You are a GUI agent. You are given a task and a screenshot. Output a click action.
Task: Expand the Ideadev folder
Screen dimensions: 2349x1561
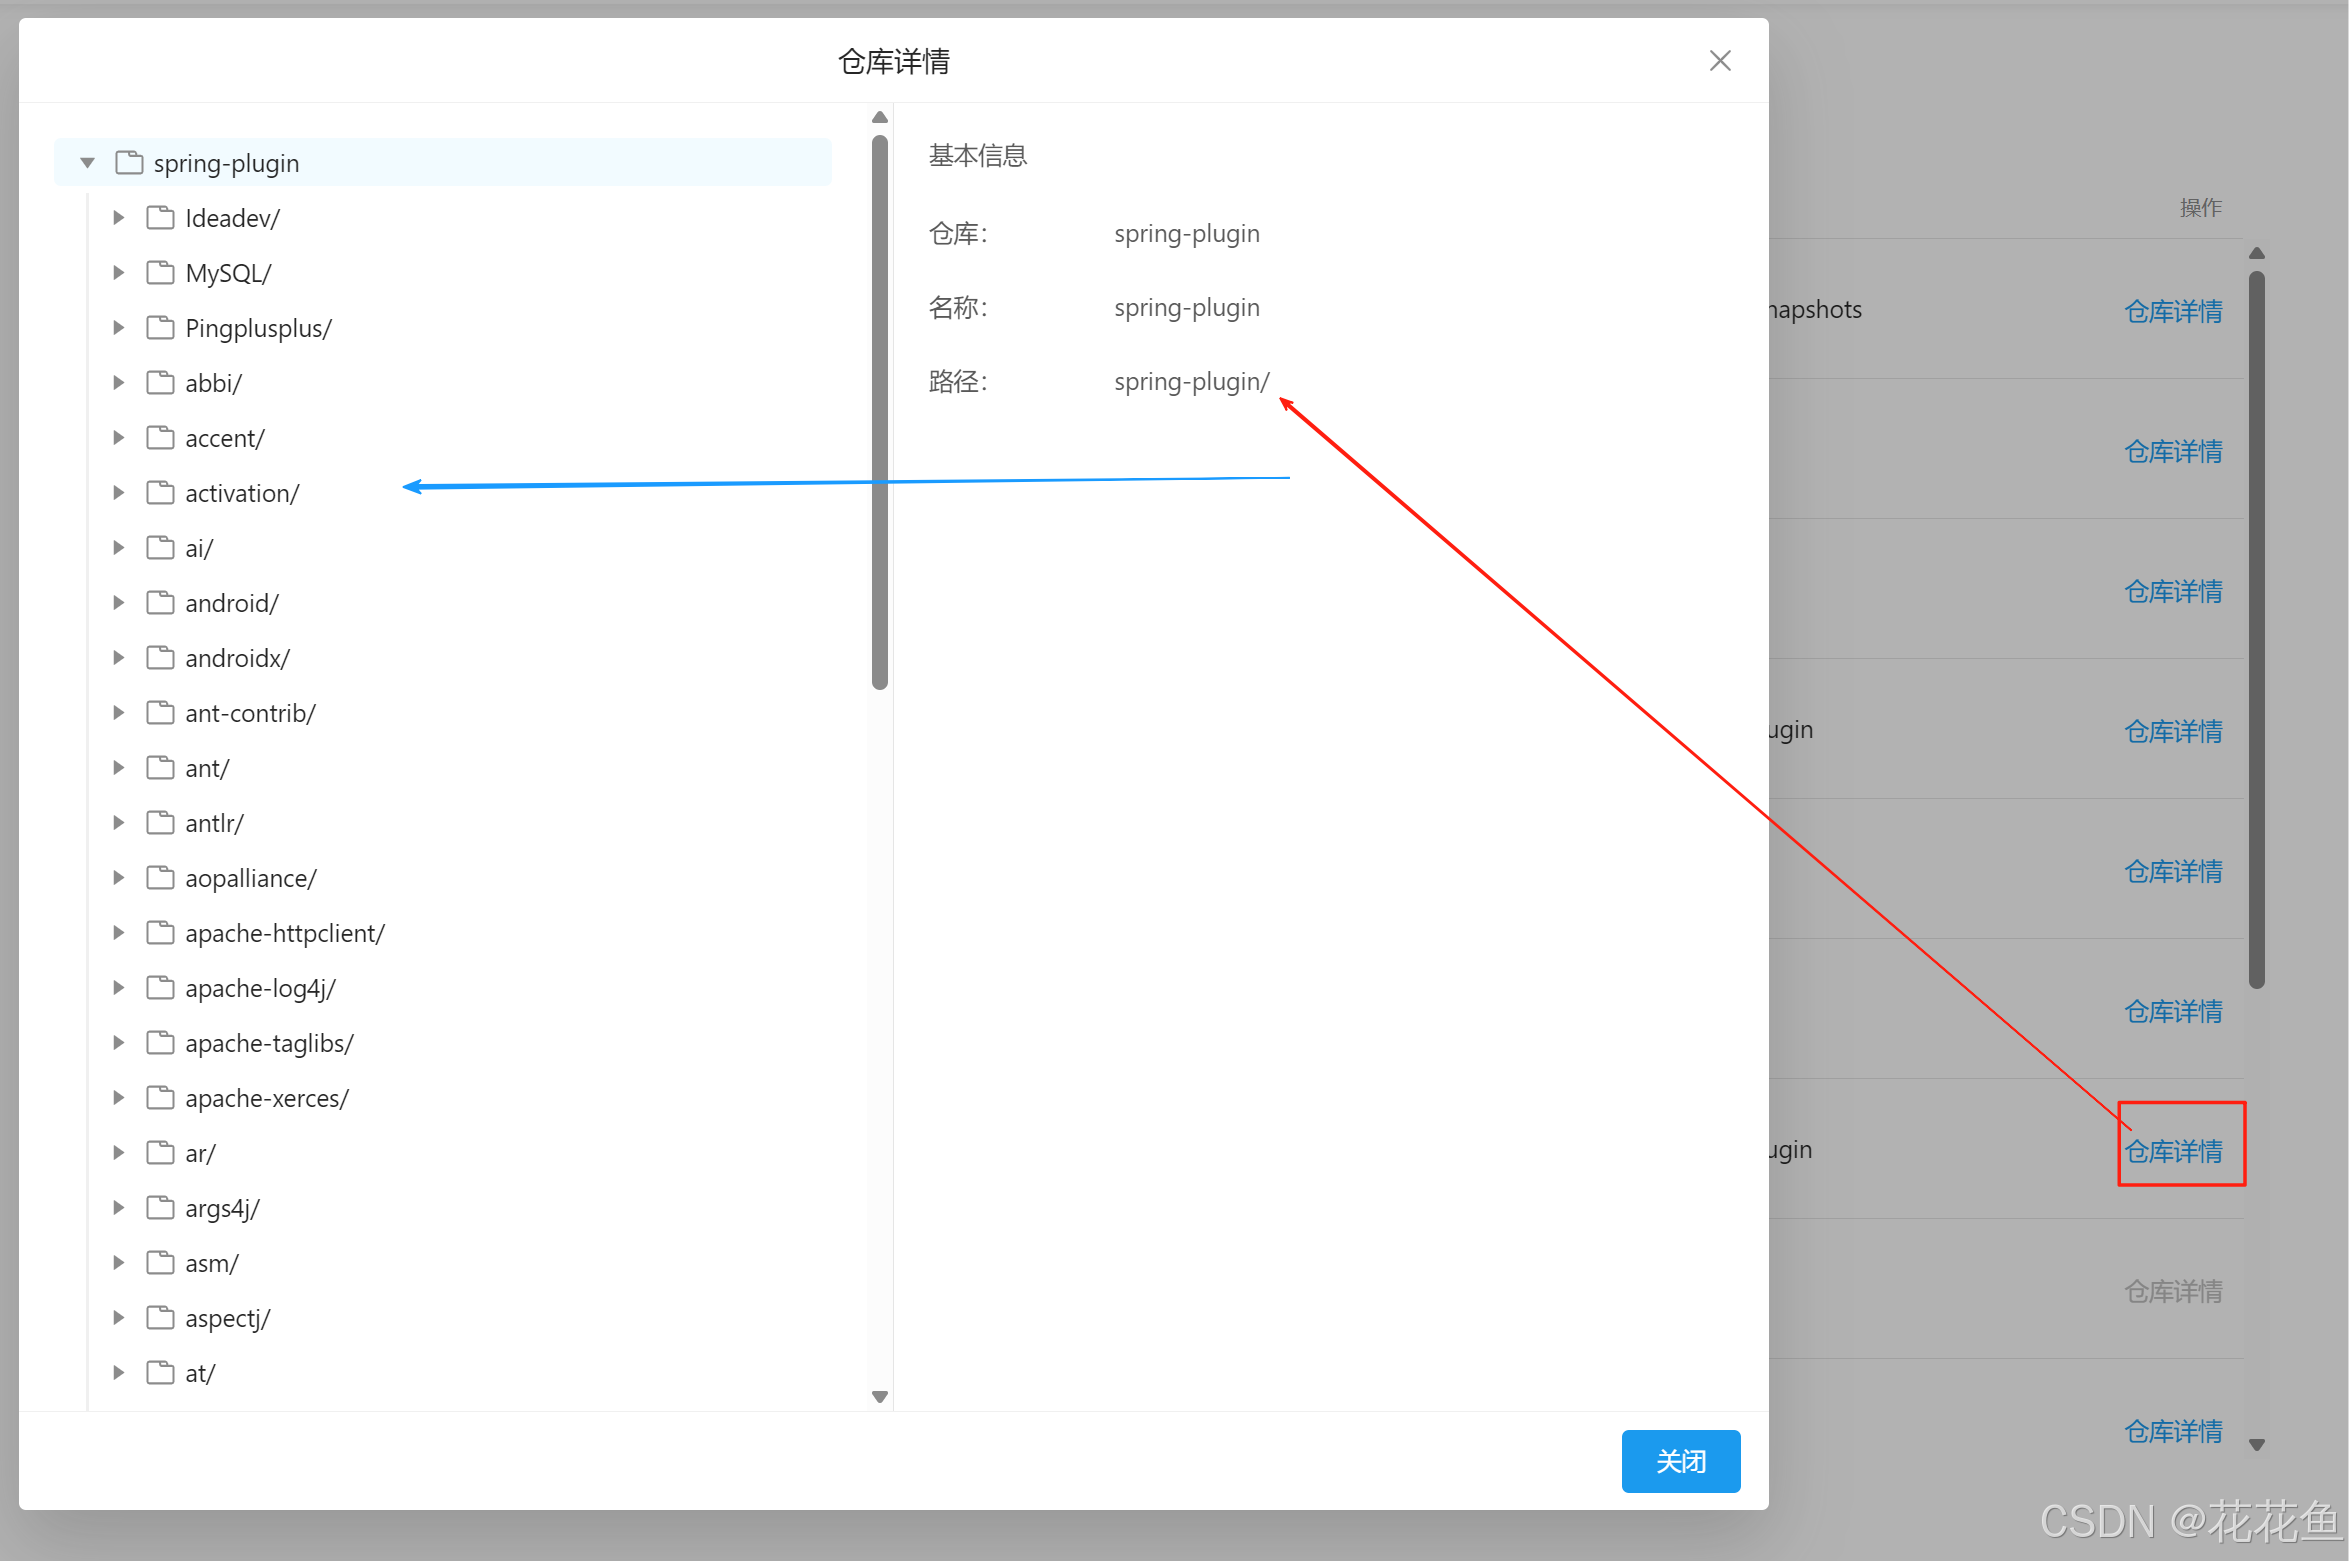coord(119,218)
